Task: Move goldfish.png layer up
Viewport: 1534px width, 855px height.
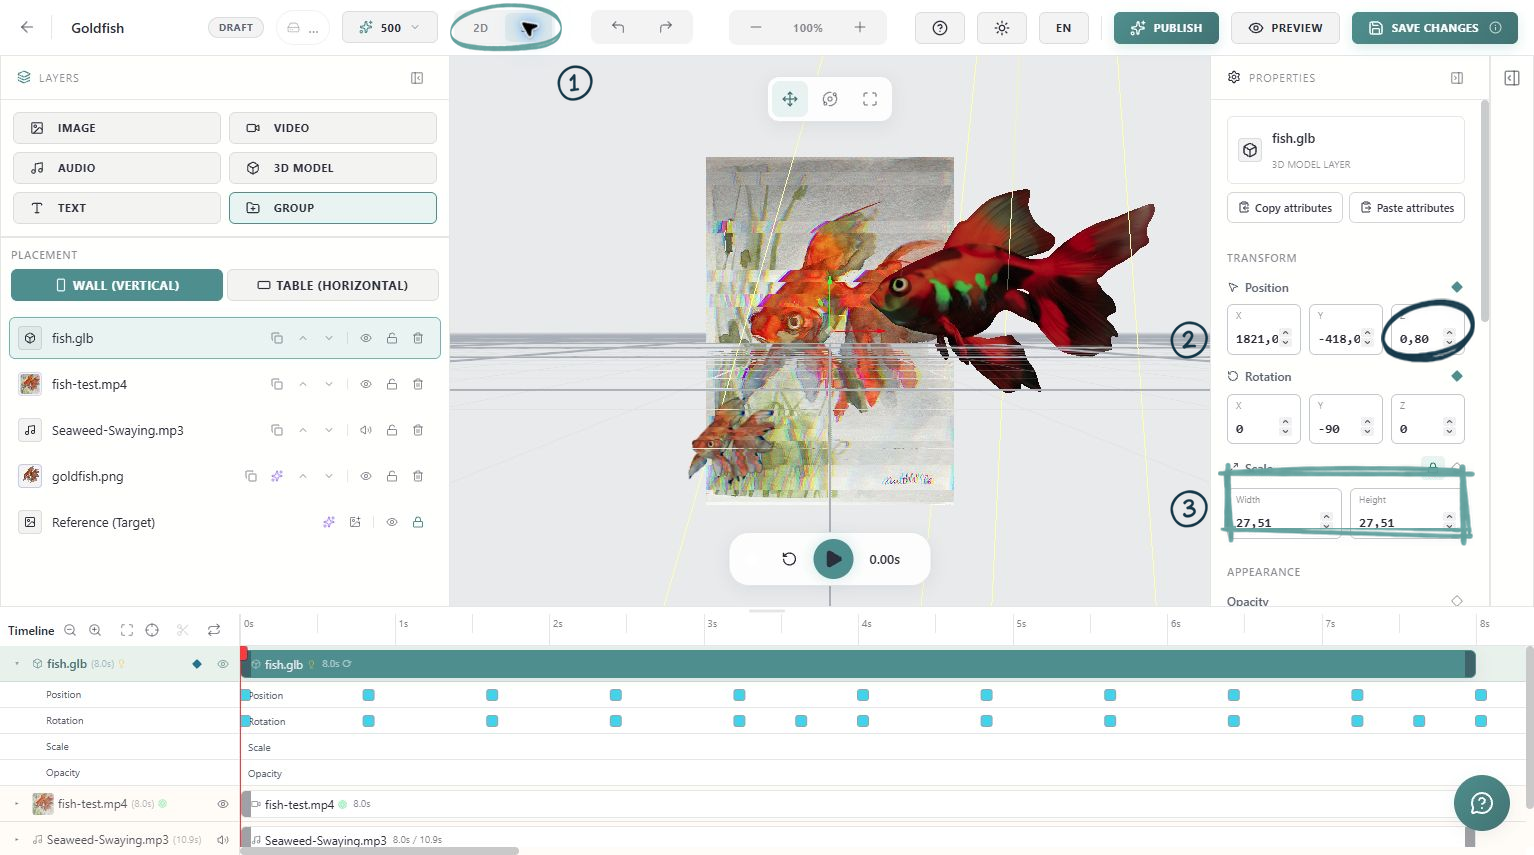Action: click(x=302, y=476)
